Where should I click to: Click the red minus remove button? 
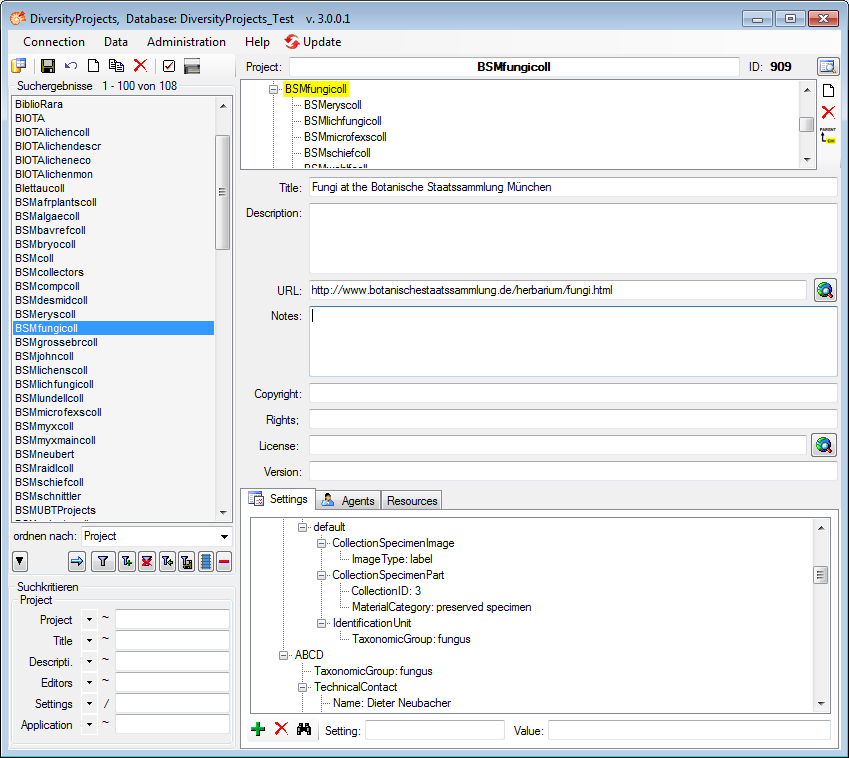tap(224, 561)
